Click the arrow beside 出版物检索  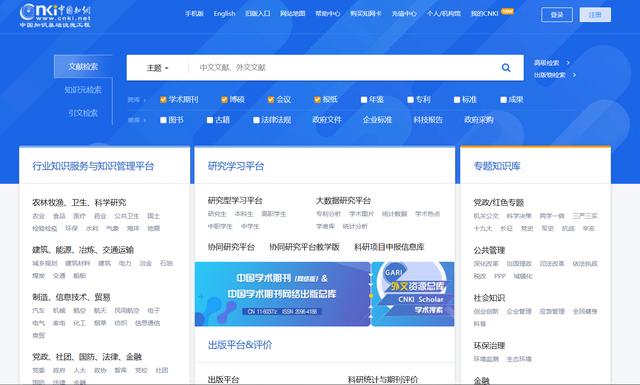click(x=574, y=75)
